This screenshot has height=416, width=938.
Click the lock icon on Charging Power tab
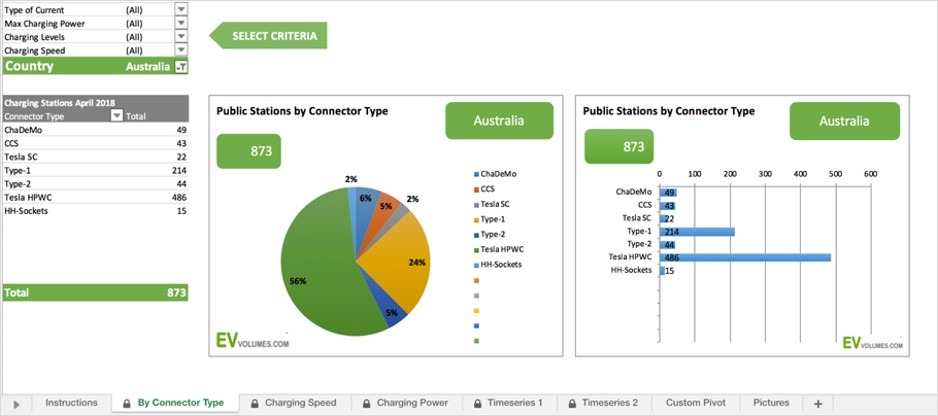[367, 403]
